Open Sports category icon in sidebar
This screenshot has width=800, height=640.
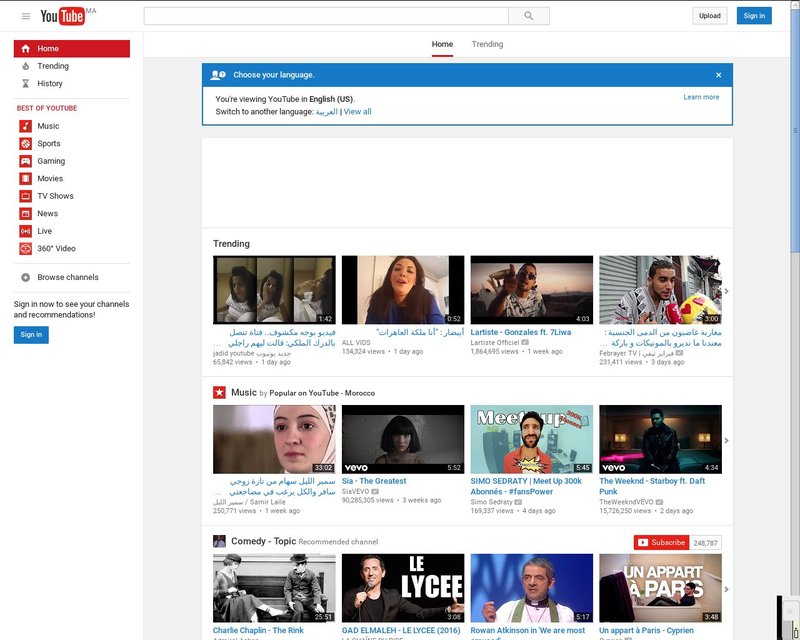(26, 143)
